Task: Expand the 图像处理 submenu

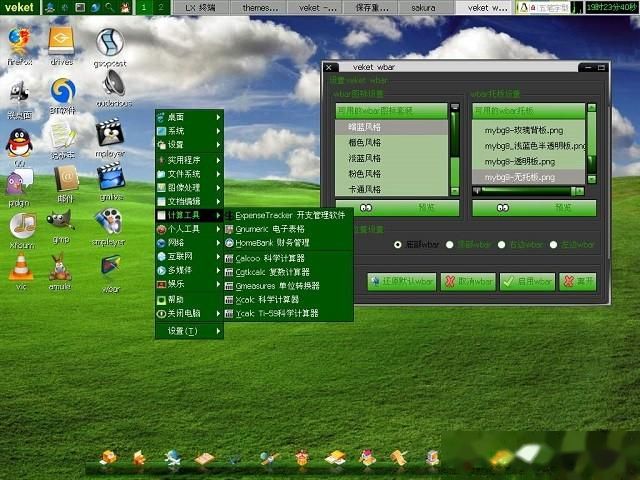Action: click(x=189, y=188)
